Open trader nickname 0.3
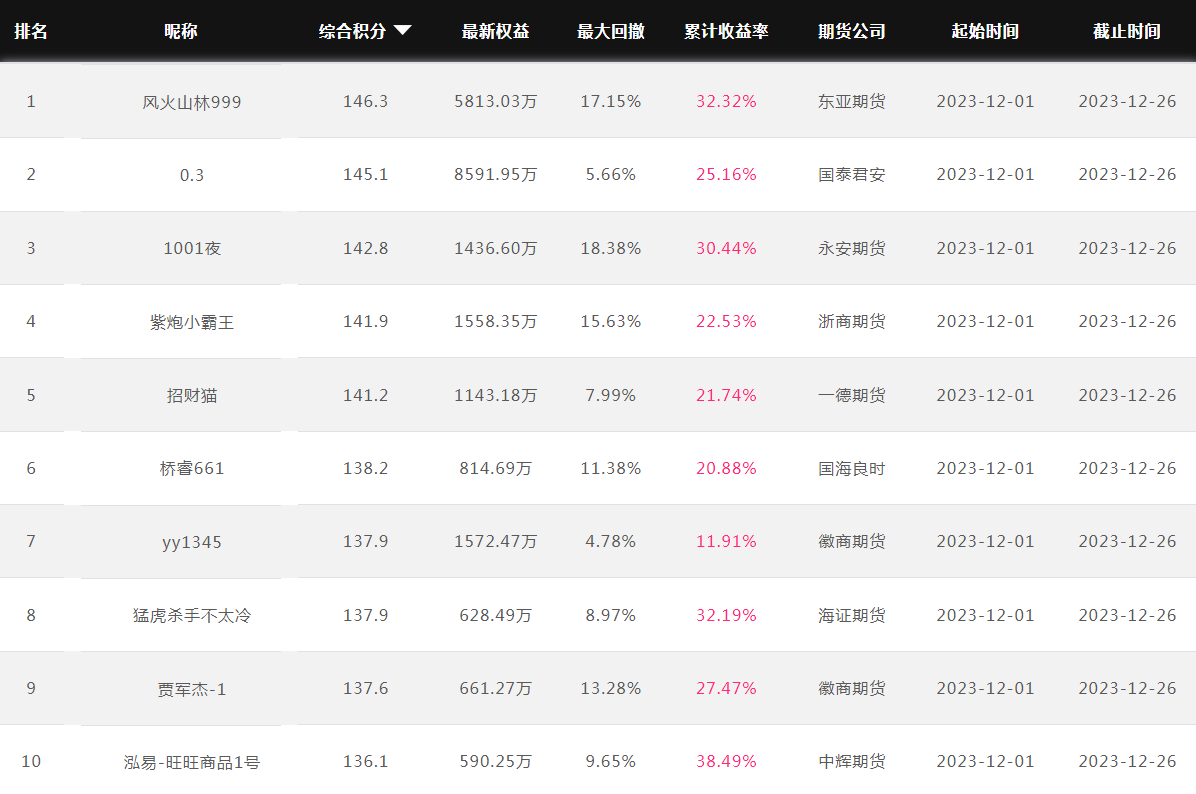The width and height of the screenshot is (1196, 794). tap(191, 175)
